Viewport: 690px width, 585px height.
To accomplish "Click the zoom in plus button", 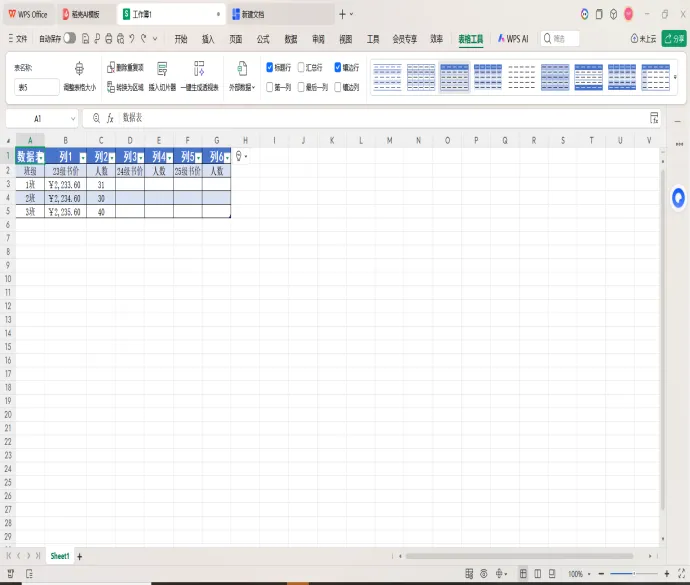I will point(667,574).
